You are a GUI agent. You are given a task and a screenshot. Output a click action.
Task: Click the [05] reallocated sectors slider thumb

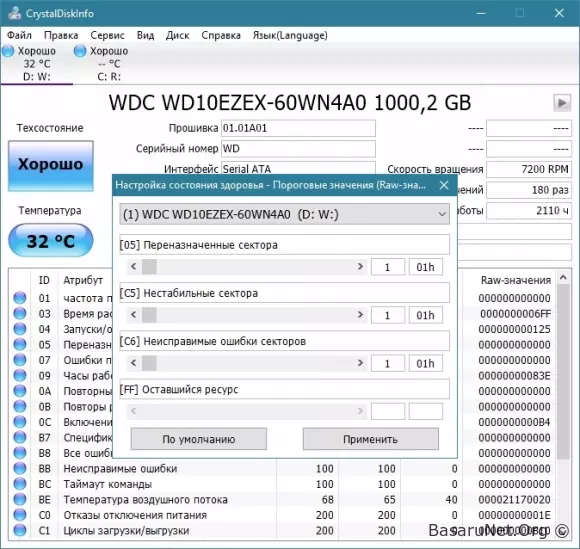point(149,266)
